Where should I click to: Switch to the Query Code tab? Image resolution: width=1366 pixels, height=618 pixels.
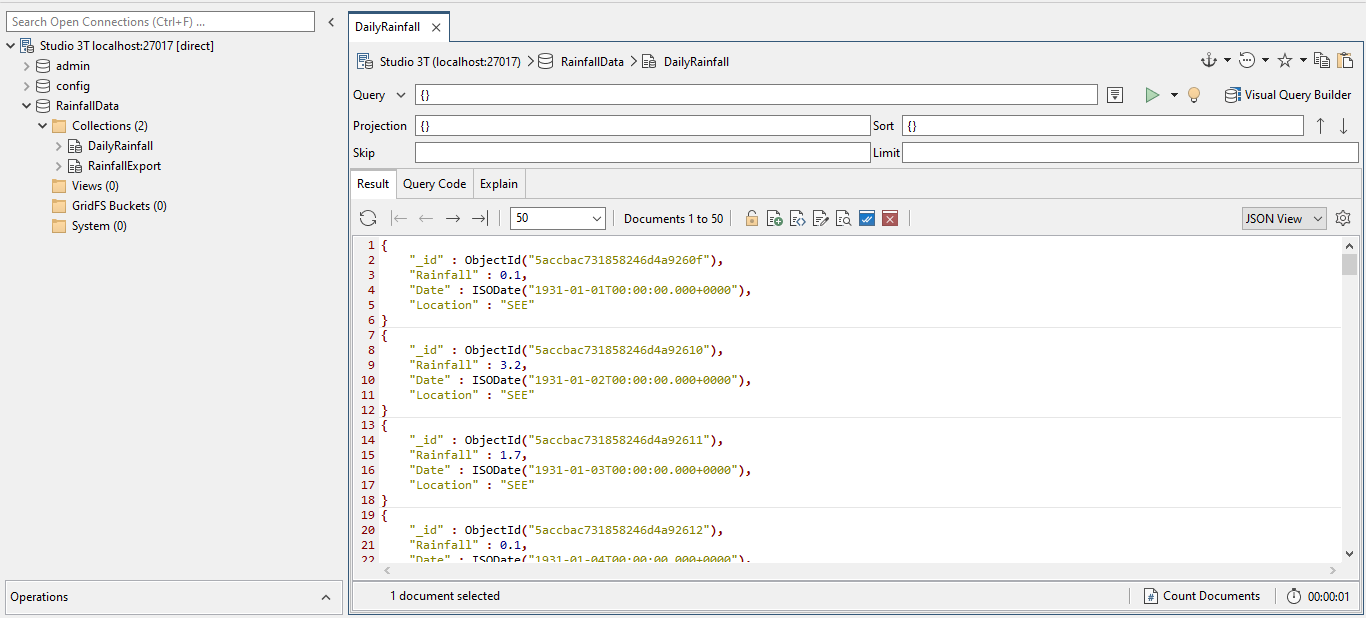(434, 184)
